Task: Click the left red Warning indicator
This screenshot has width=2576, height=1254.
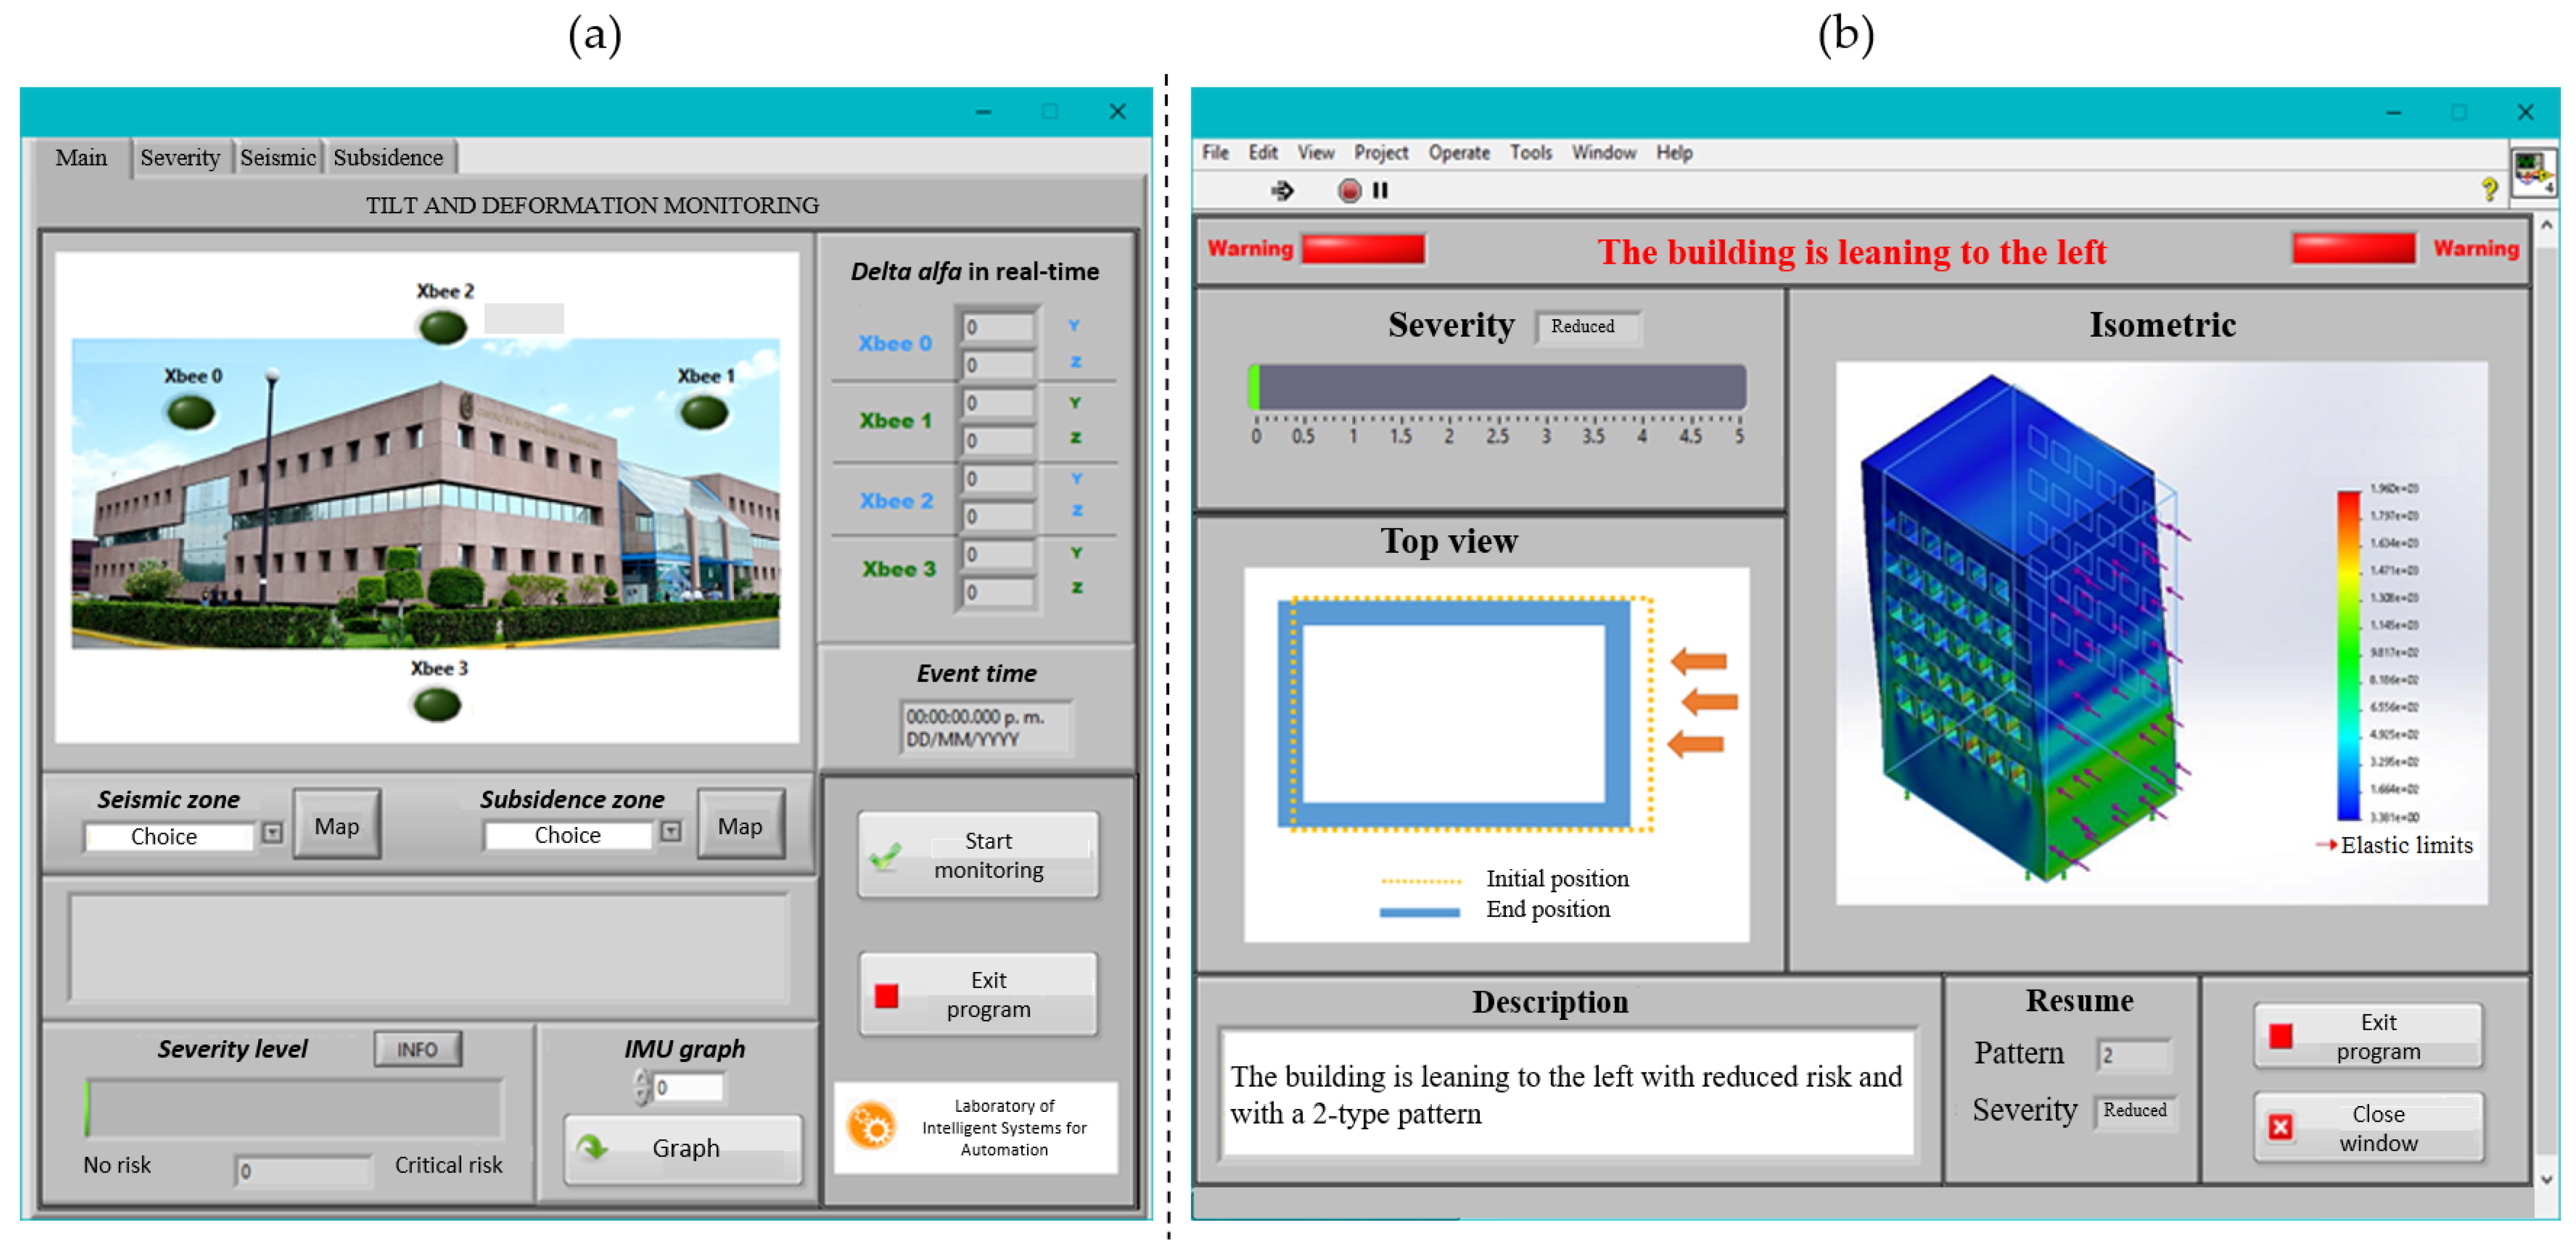Action: coord(1362,249)
